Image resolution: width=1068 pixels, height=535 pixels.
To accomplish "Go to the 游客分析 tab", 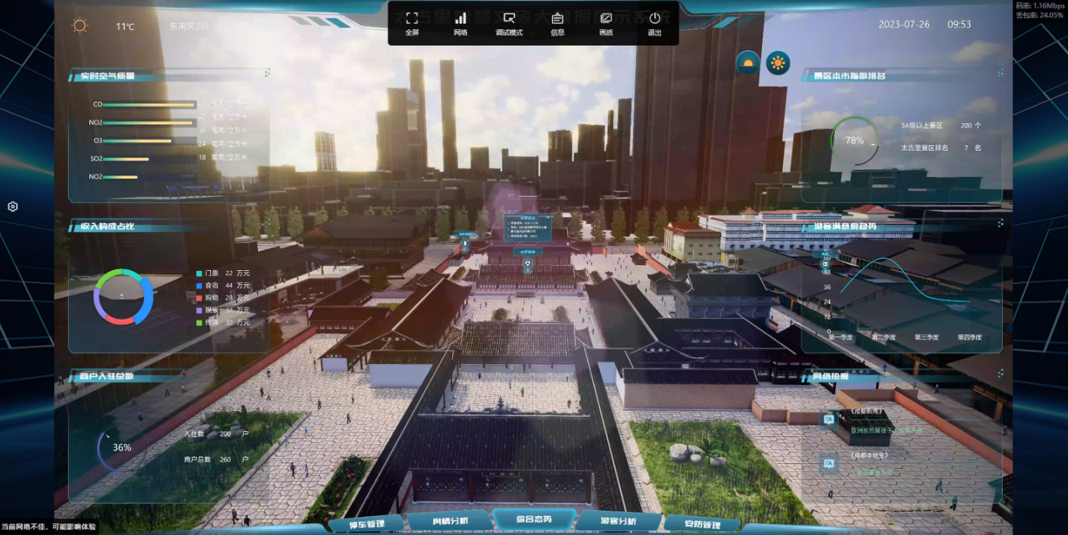I will pos(618,521).
